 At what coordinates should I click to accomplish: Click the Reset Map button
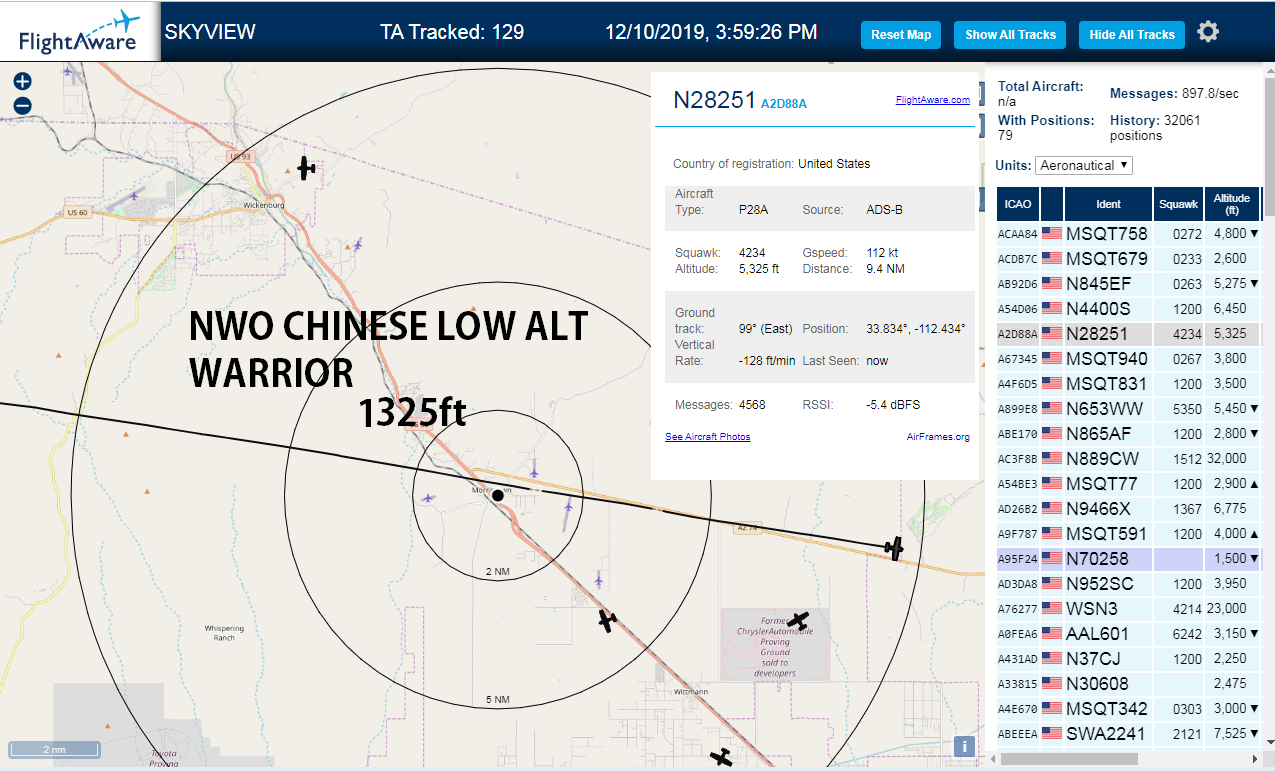901,34
